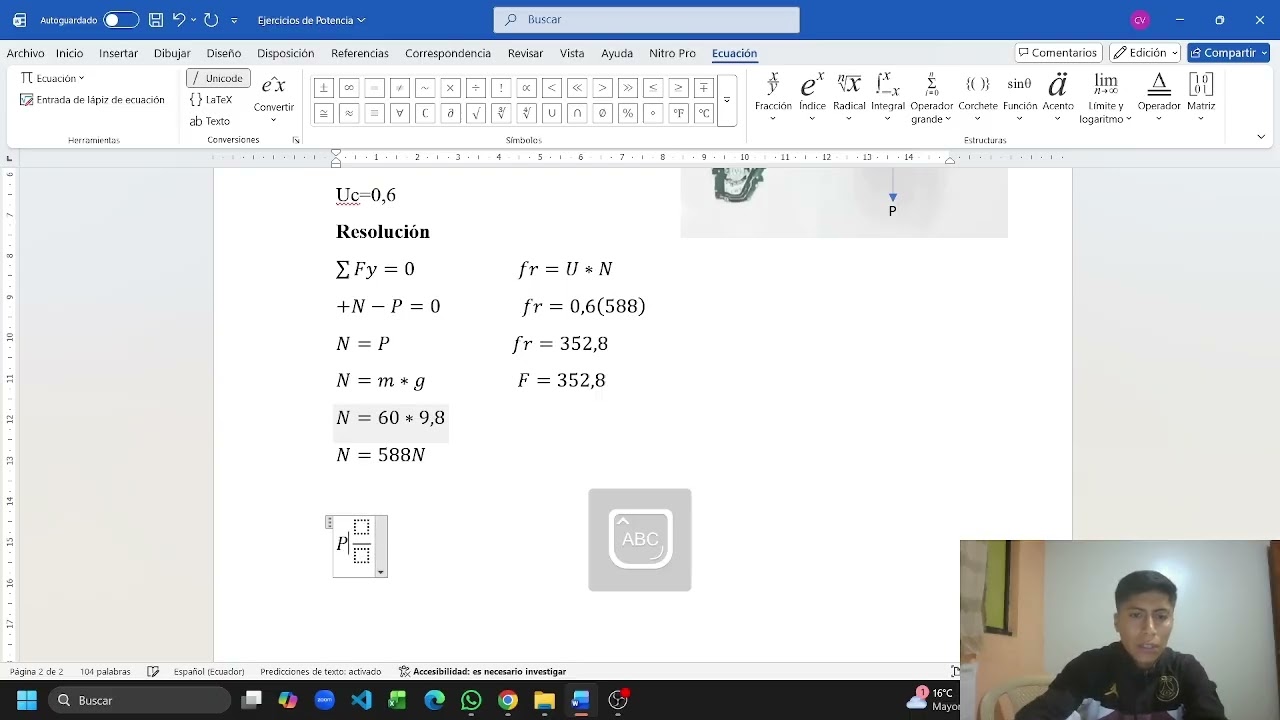Open the Radical structure dropdown
Viewport: 1280px width, 720px height.
pyautogui.click(x=849, y=98)
